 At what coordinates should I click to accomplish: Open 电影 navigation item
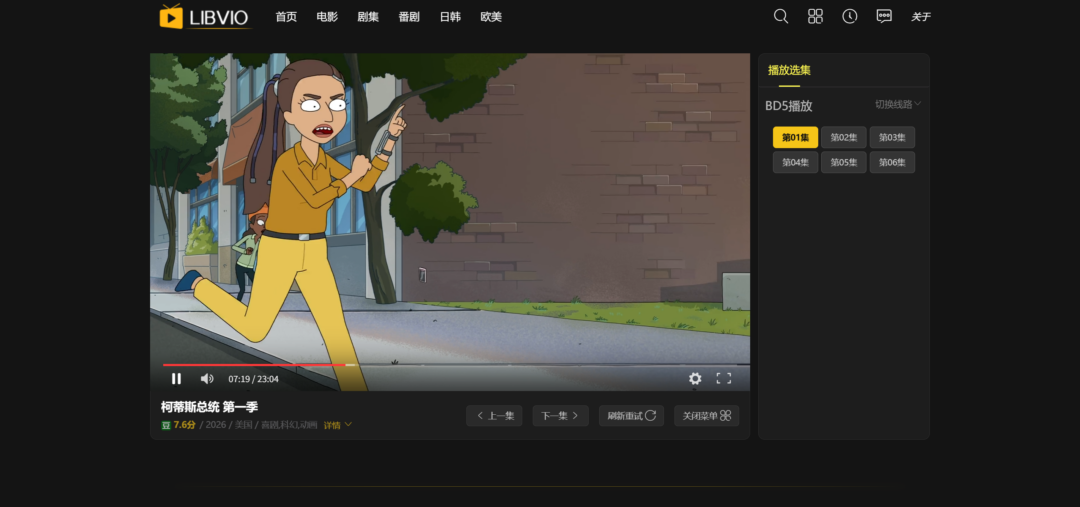point(327,17)
